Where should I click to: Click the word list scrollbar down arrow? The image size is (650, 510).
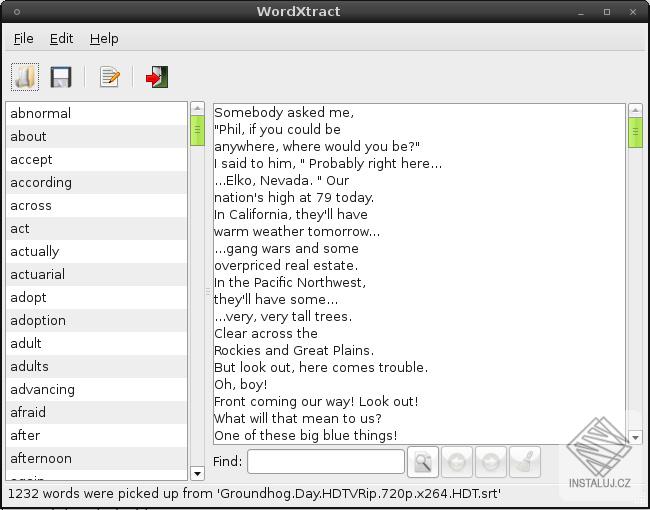click(197, 473)
